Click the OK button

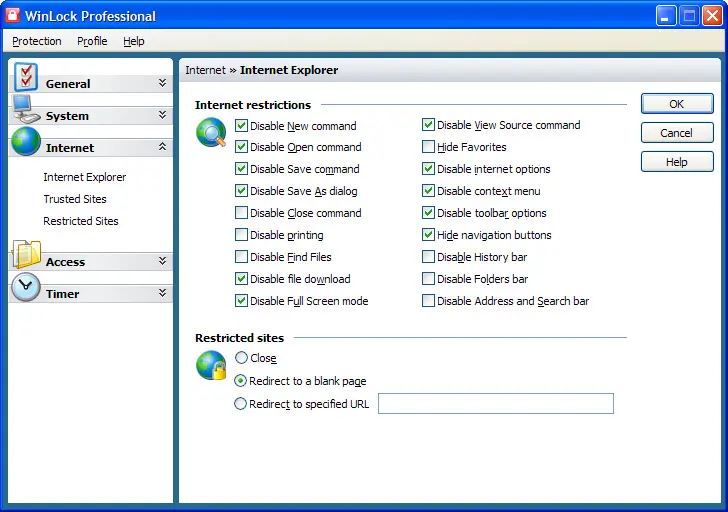(x=677, y=104)
